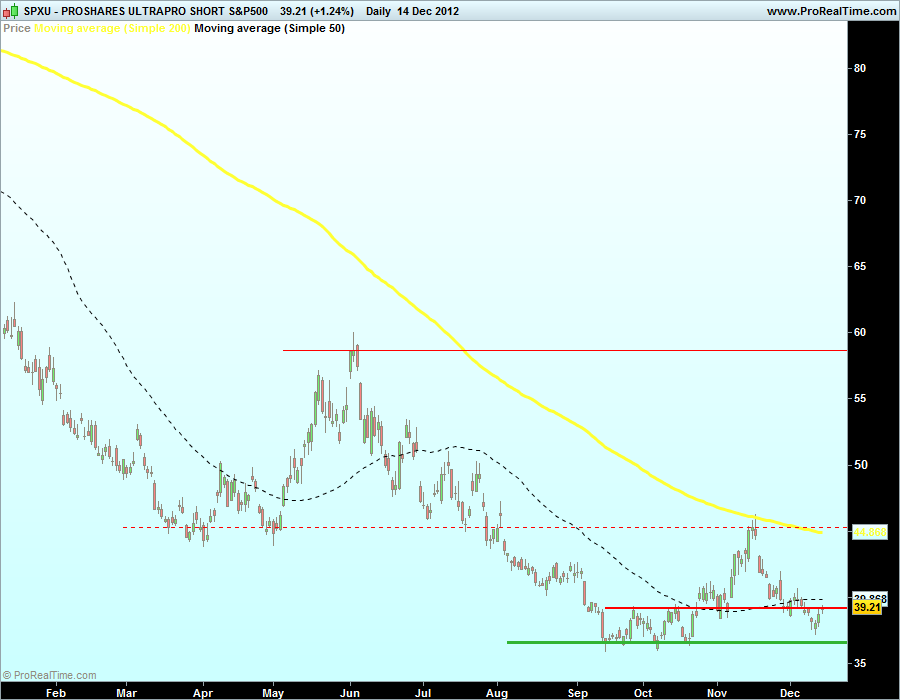Image resolution: width=900 pixels, height=700 pixels.
Task: Click the date '14 Dec 2012'
Action: coord(428,11)
